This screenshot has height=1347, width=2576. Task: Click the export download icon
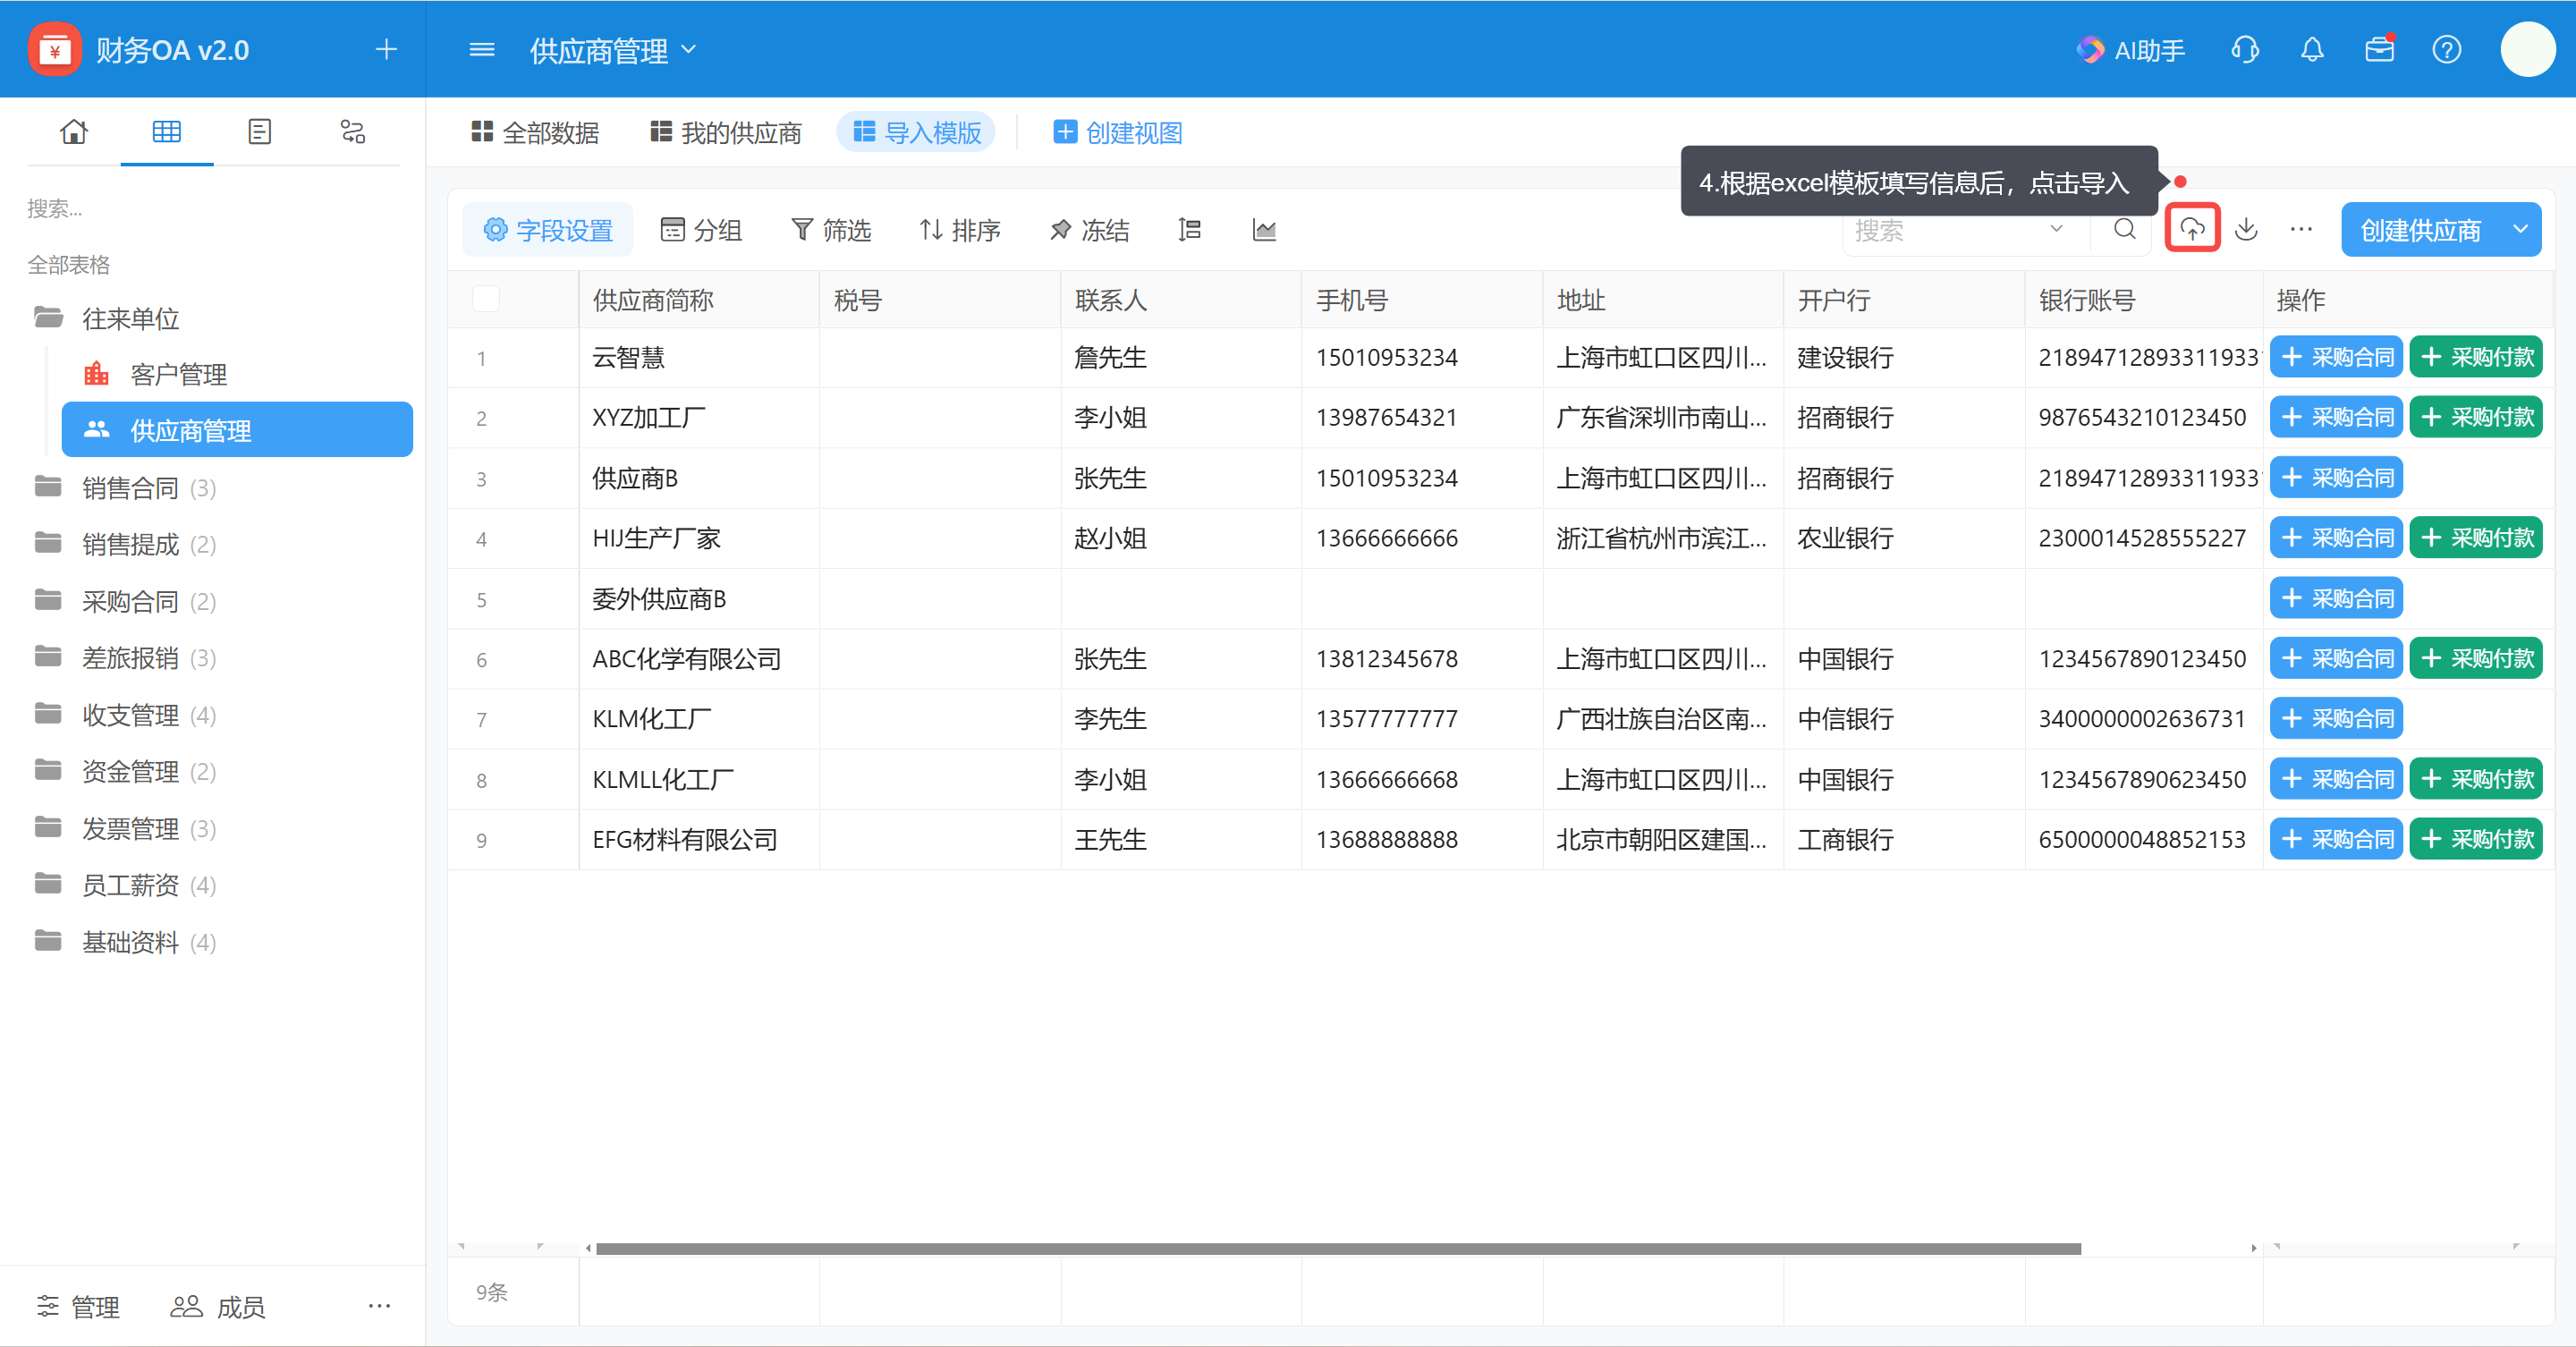[2245, 229]
